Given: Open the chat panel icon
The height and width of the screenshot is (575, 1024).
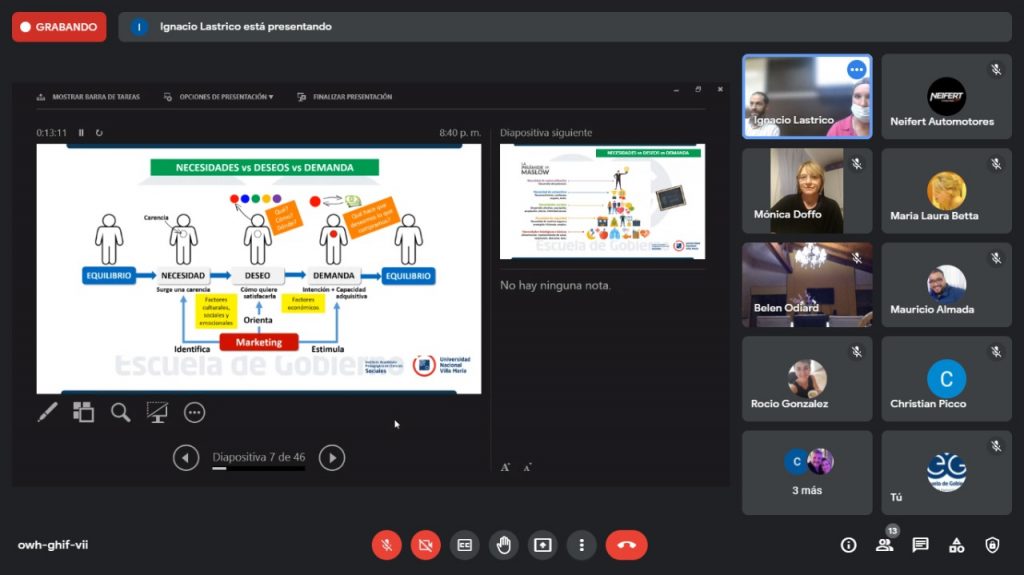Looking at the screenshot, I should (x=921, y=545).
